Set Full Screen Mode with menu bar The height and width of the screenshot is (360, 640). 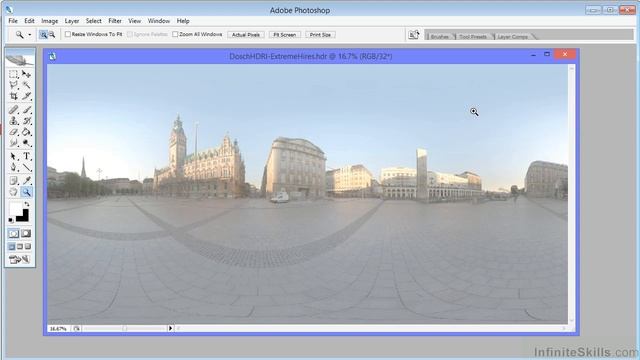[x=20, y=247]
